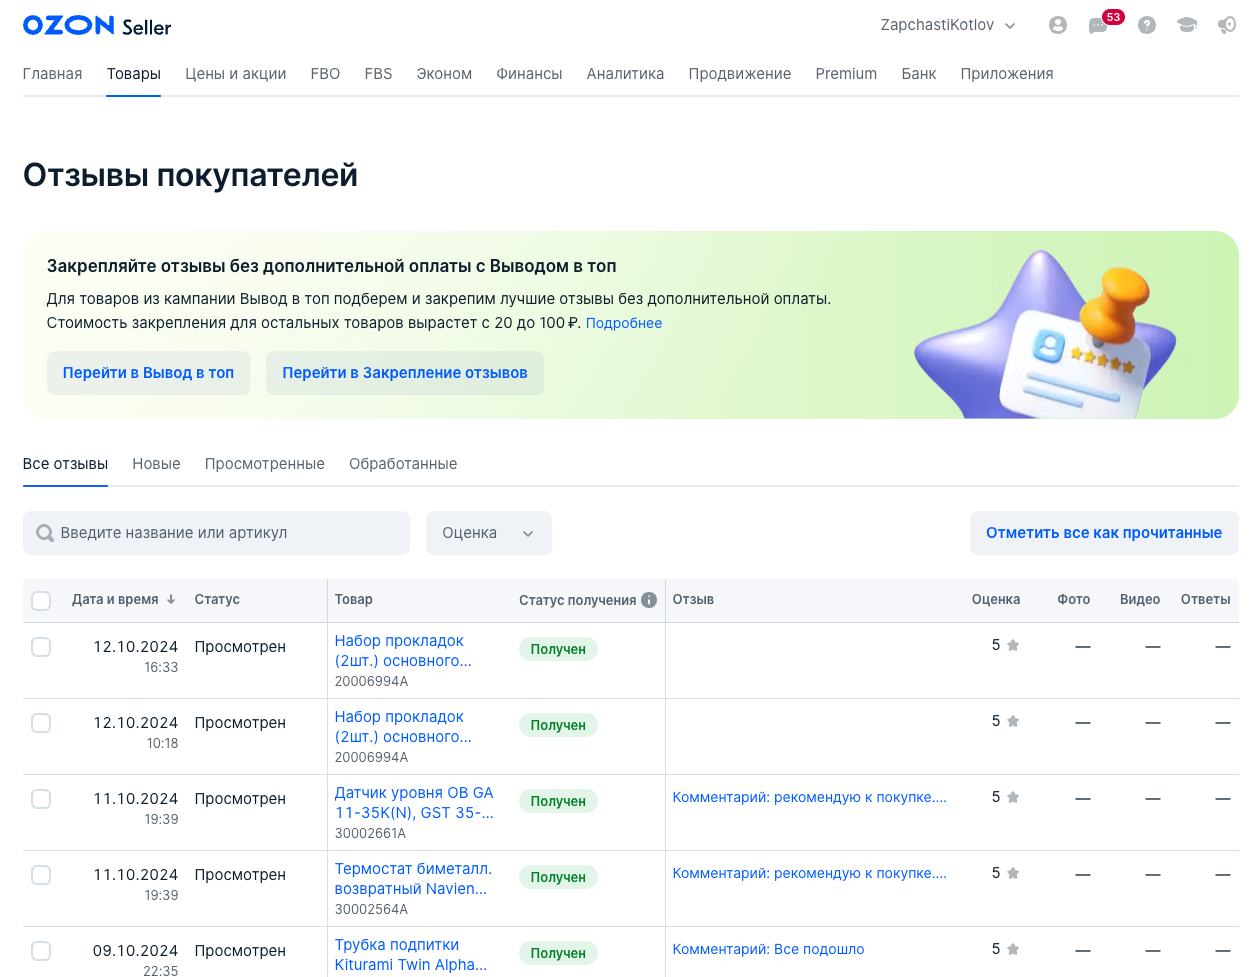
Task: Open Термостат биметалл. возвратный Navien product link
Action: coord(413,879)
